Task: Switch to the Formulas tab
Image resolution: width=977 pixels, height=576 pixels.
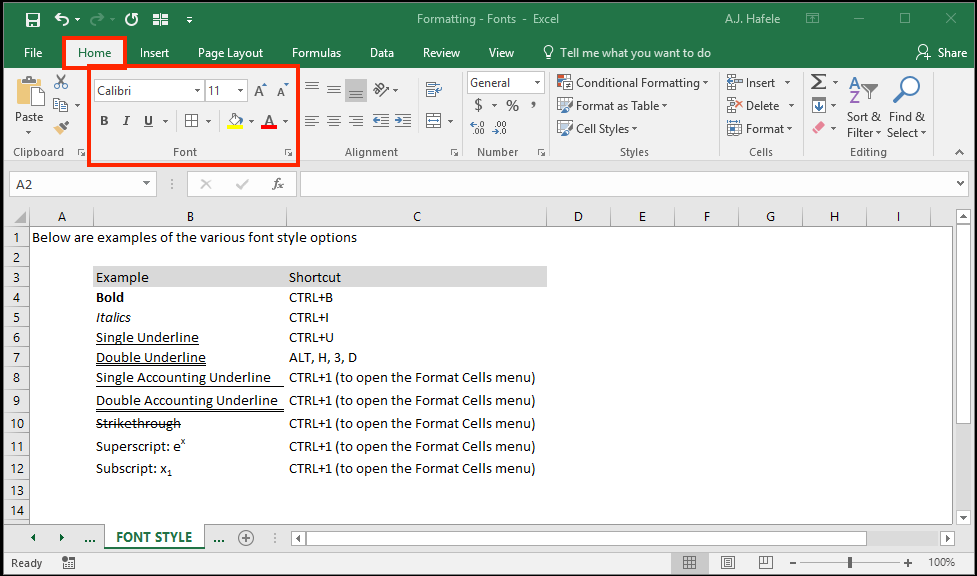Action: (x=317, y=53)
